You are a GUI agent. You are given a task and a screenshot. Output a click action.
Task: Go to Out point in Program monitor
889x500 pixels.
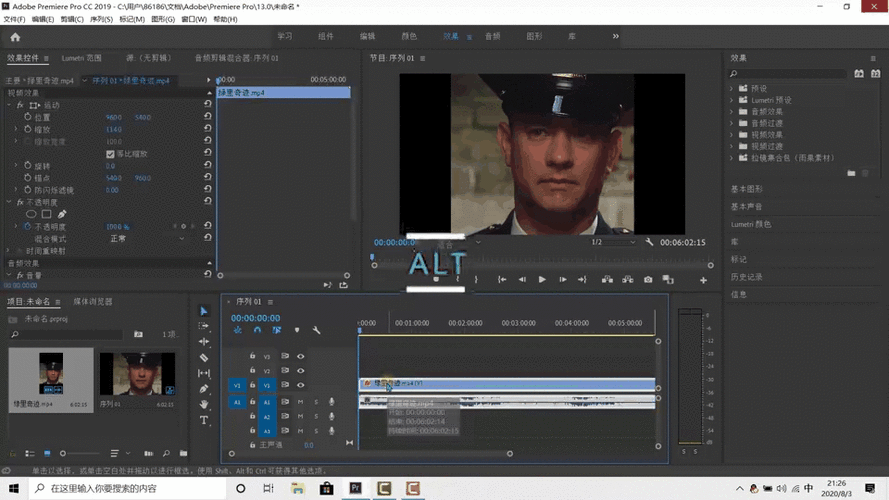pyautogui.click(x=582, y=279)
